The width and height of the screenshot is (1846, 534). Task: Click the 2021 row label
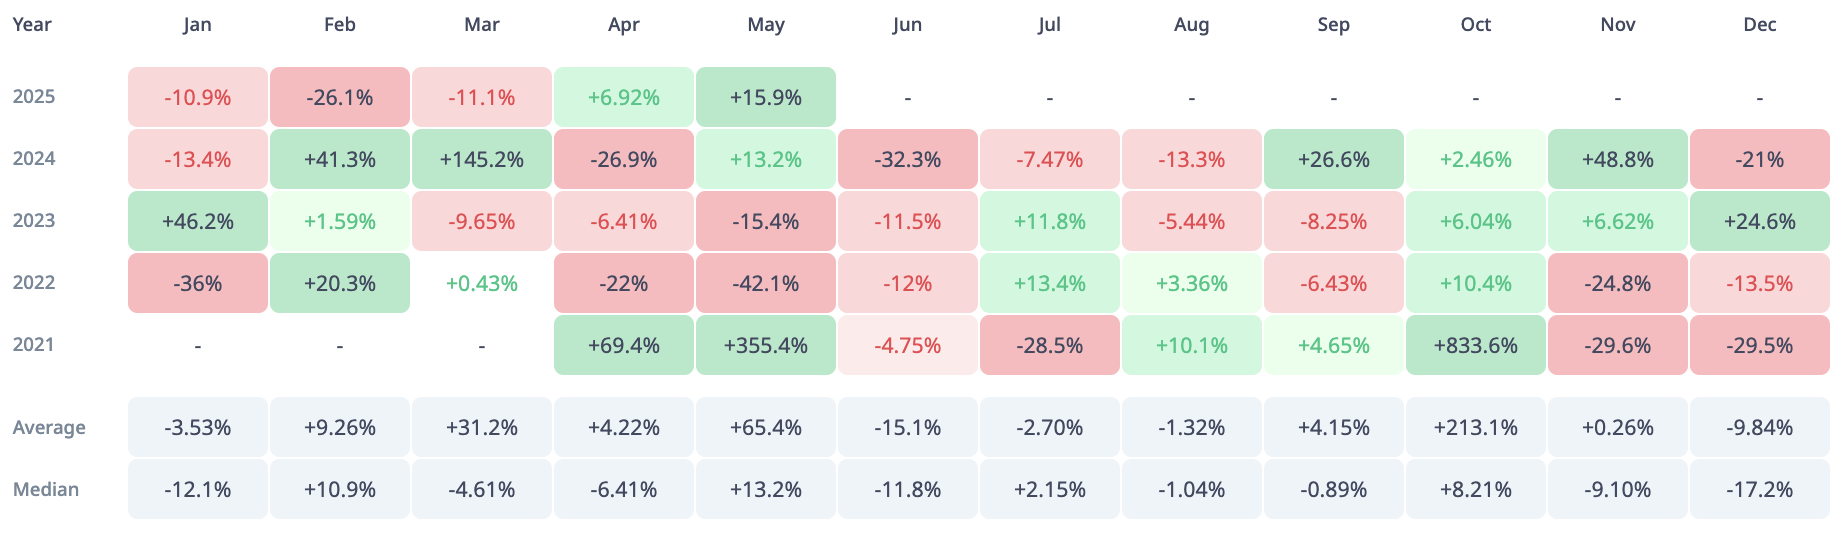click(34, 345)
